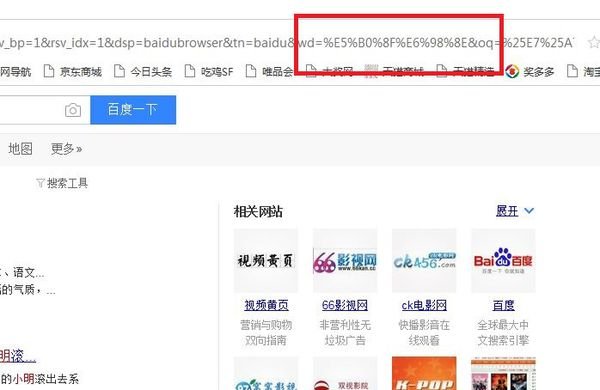
Task: Expand related sites via 展开 link
Action: pyautogui.click(x=507, y=211)
